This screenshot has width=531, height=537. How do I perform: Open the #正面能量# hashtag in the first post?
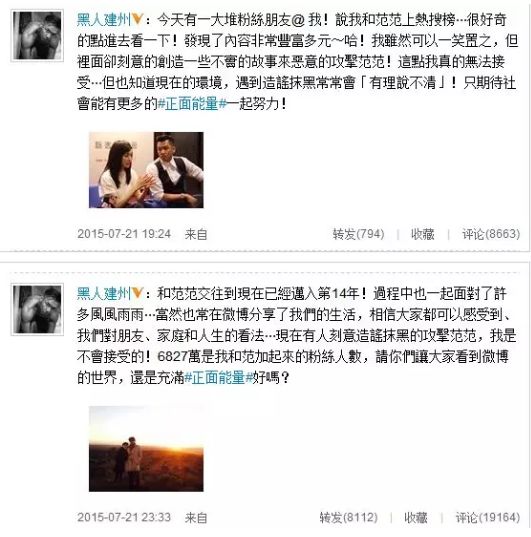(192, 104)
